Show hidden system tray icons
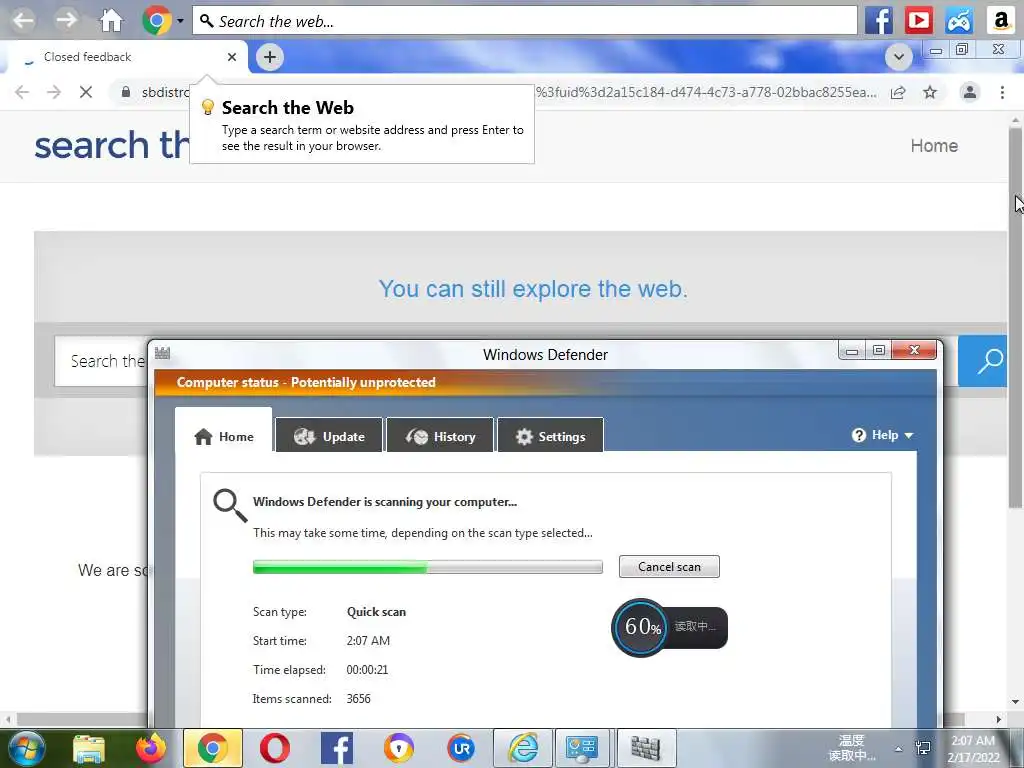 pyautogui.click(x=899, y=749)
